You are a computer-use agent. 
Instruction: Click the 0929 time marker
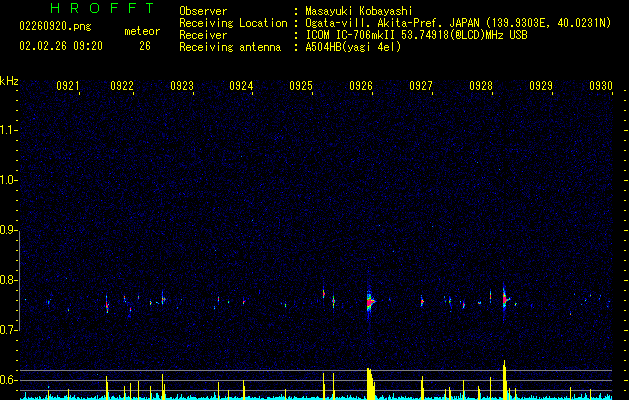[x=541, y=86]
